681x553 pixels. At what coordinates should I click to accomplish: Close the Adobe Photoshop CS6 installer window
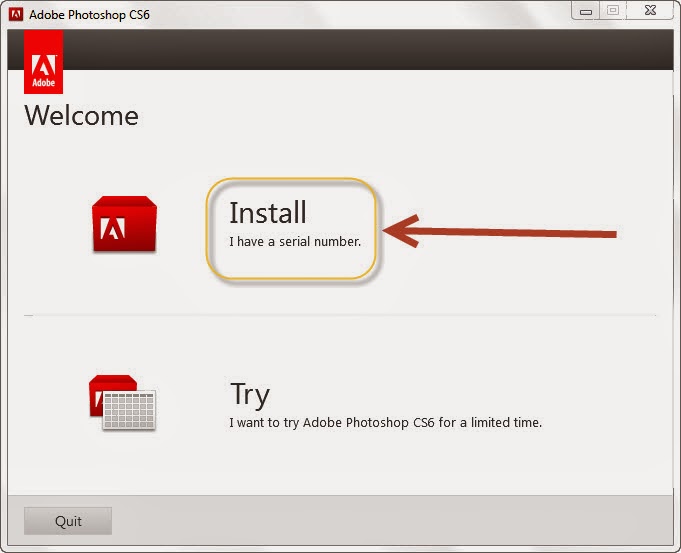pyautogui.click(x=650, y=10)
